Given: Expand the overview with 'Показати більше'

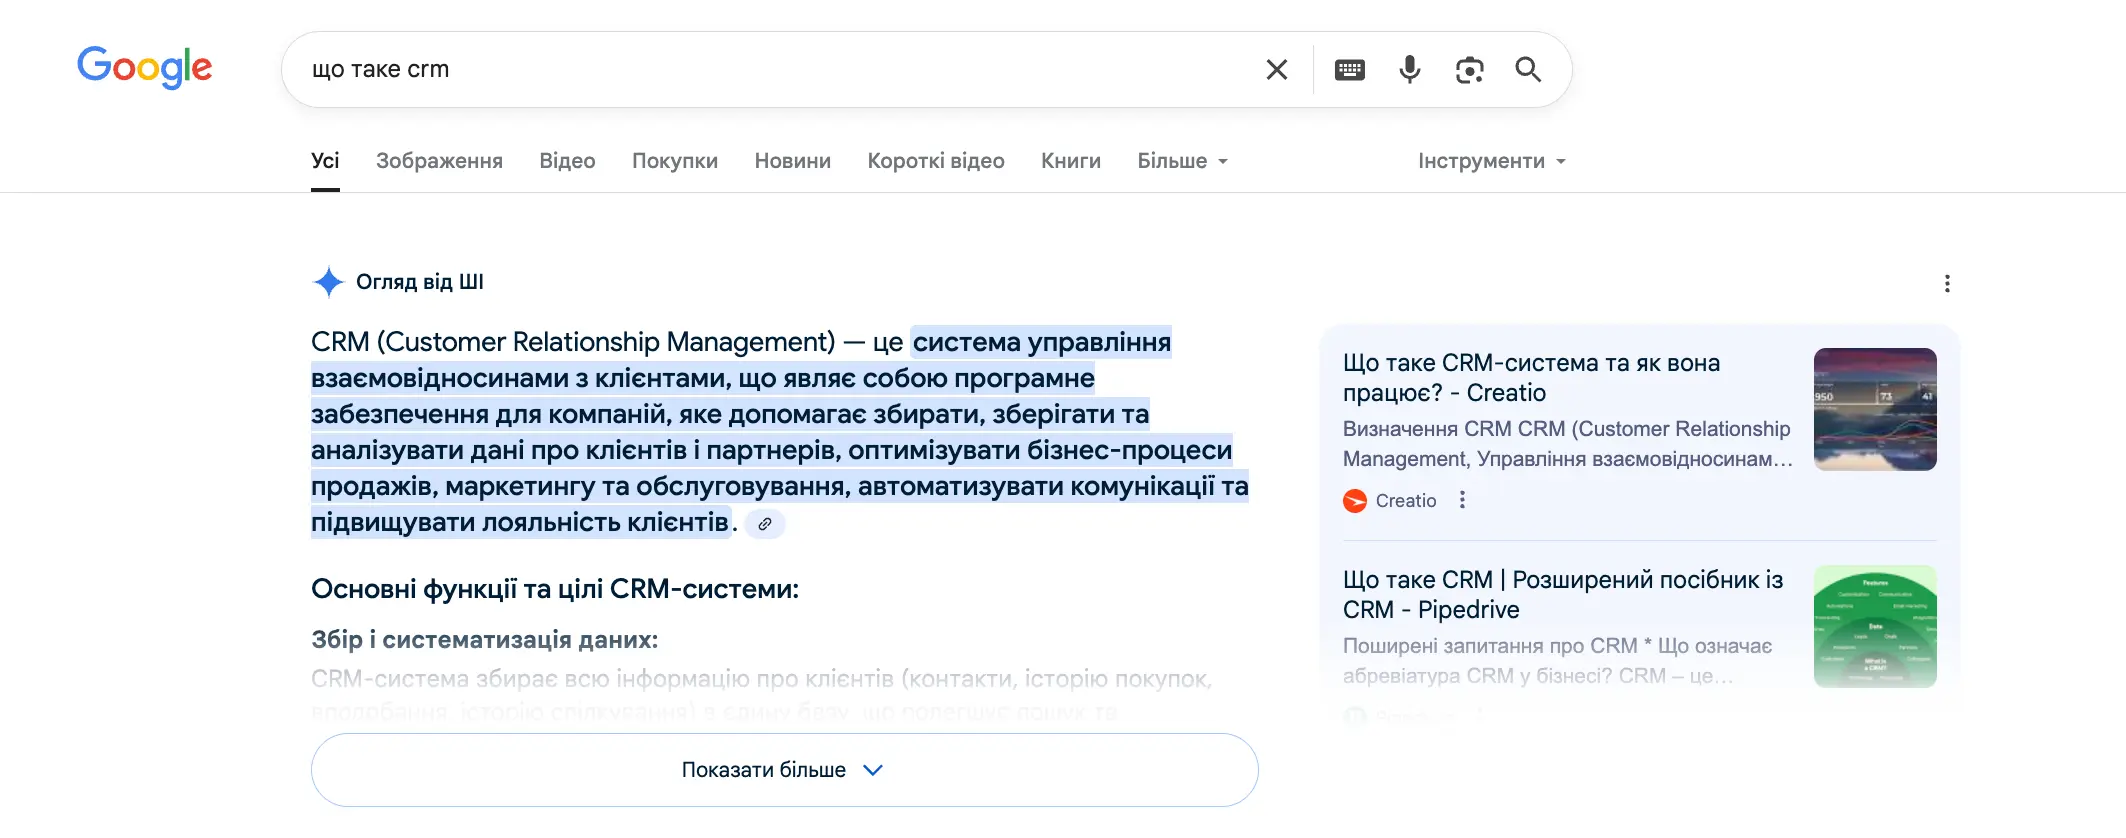Looking at the screenshot, I should (x=784, y=770).
